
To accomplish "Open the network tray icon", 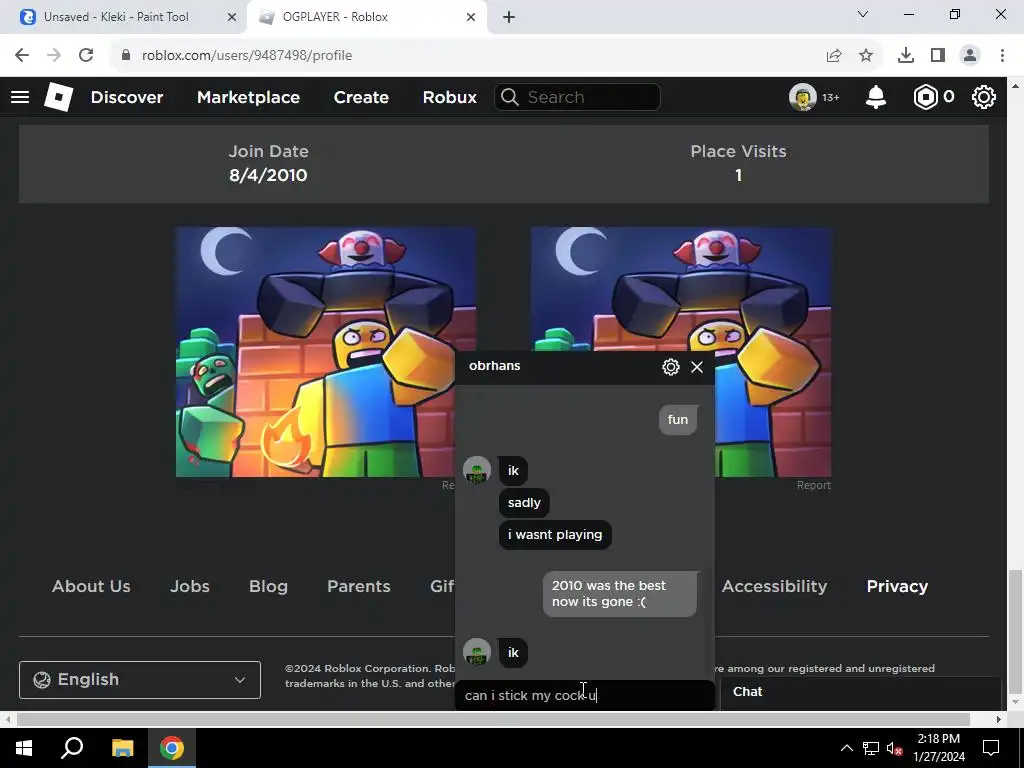I will tap(871, 748).
